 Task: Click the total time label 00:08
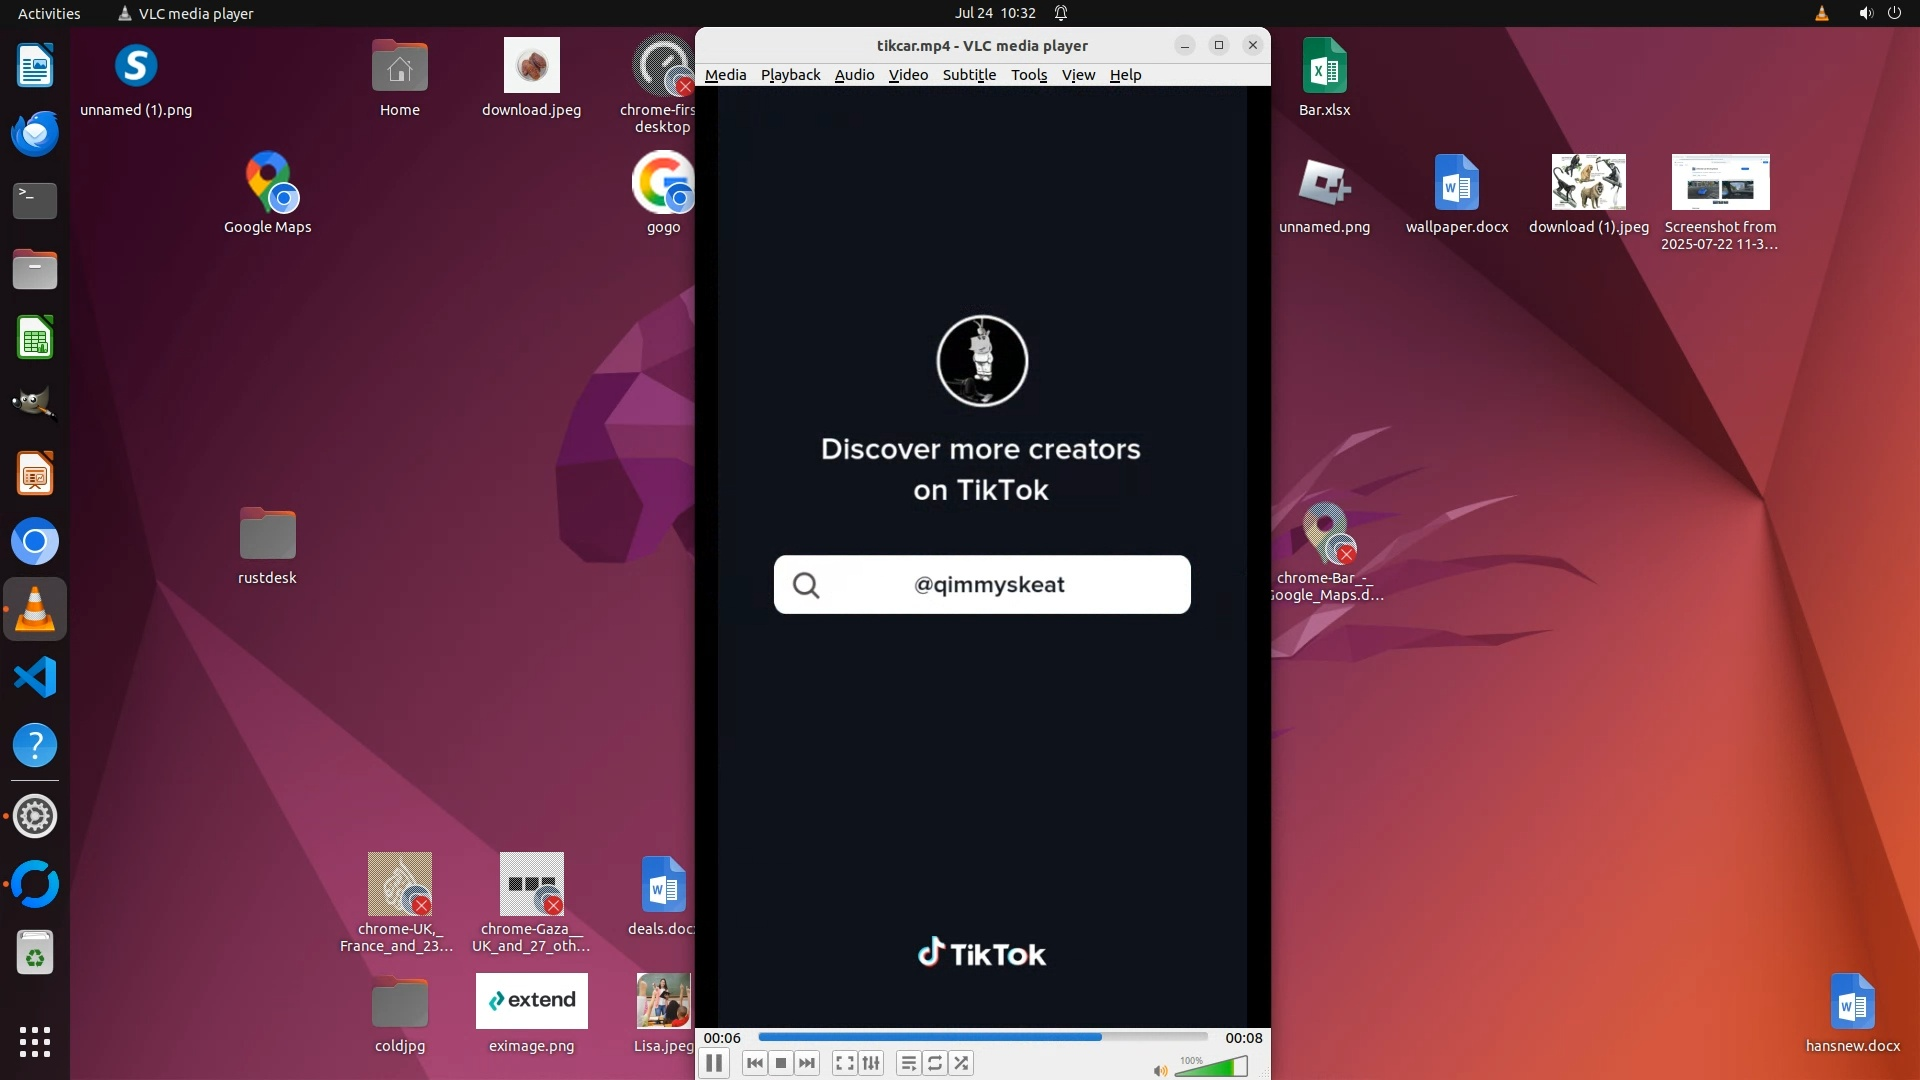1244,1038
